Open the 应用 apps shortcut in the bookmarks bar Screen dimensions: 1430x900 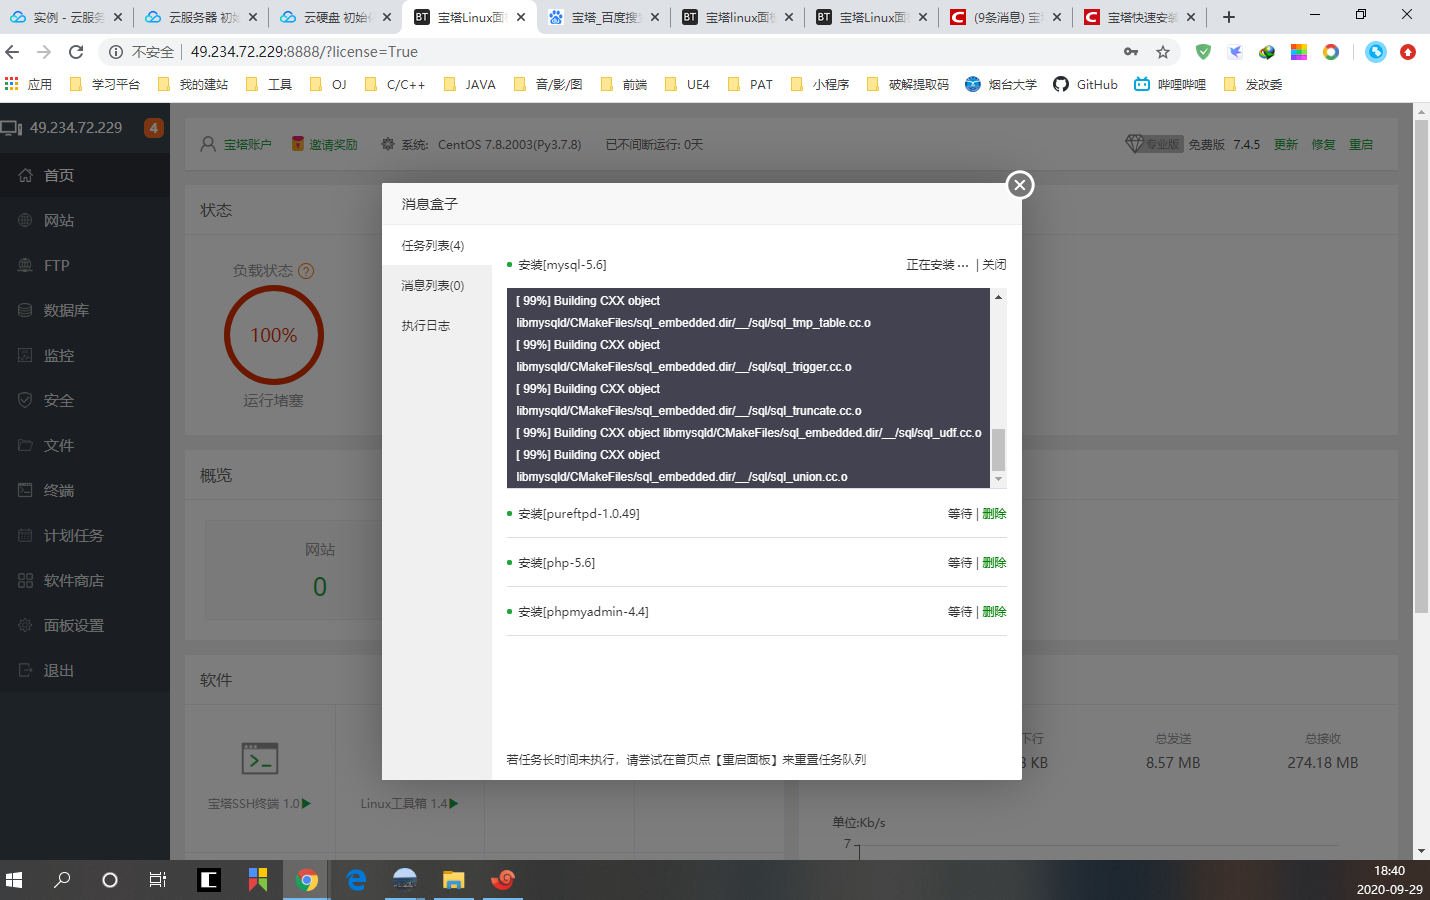28,84
